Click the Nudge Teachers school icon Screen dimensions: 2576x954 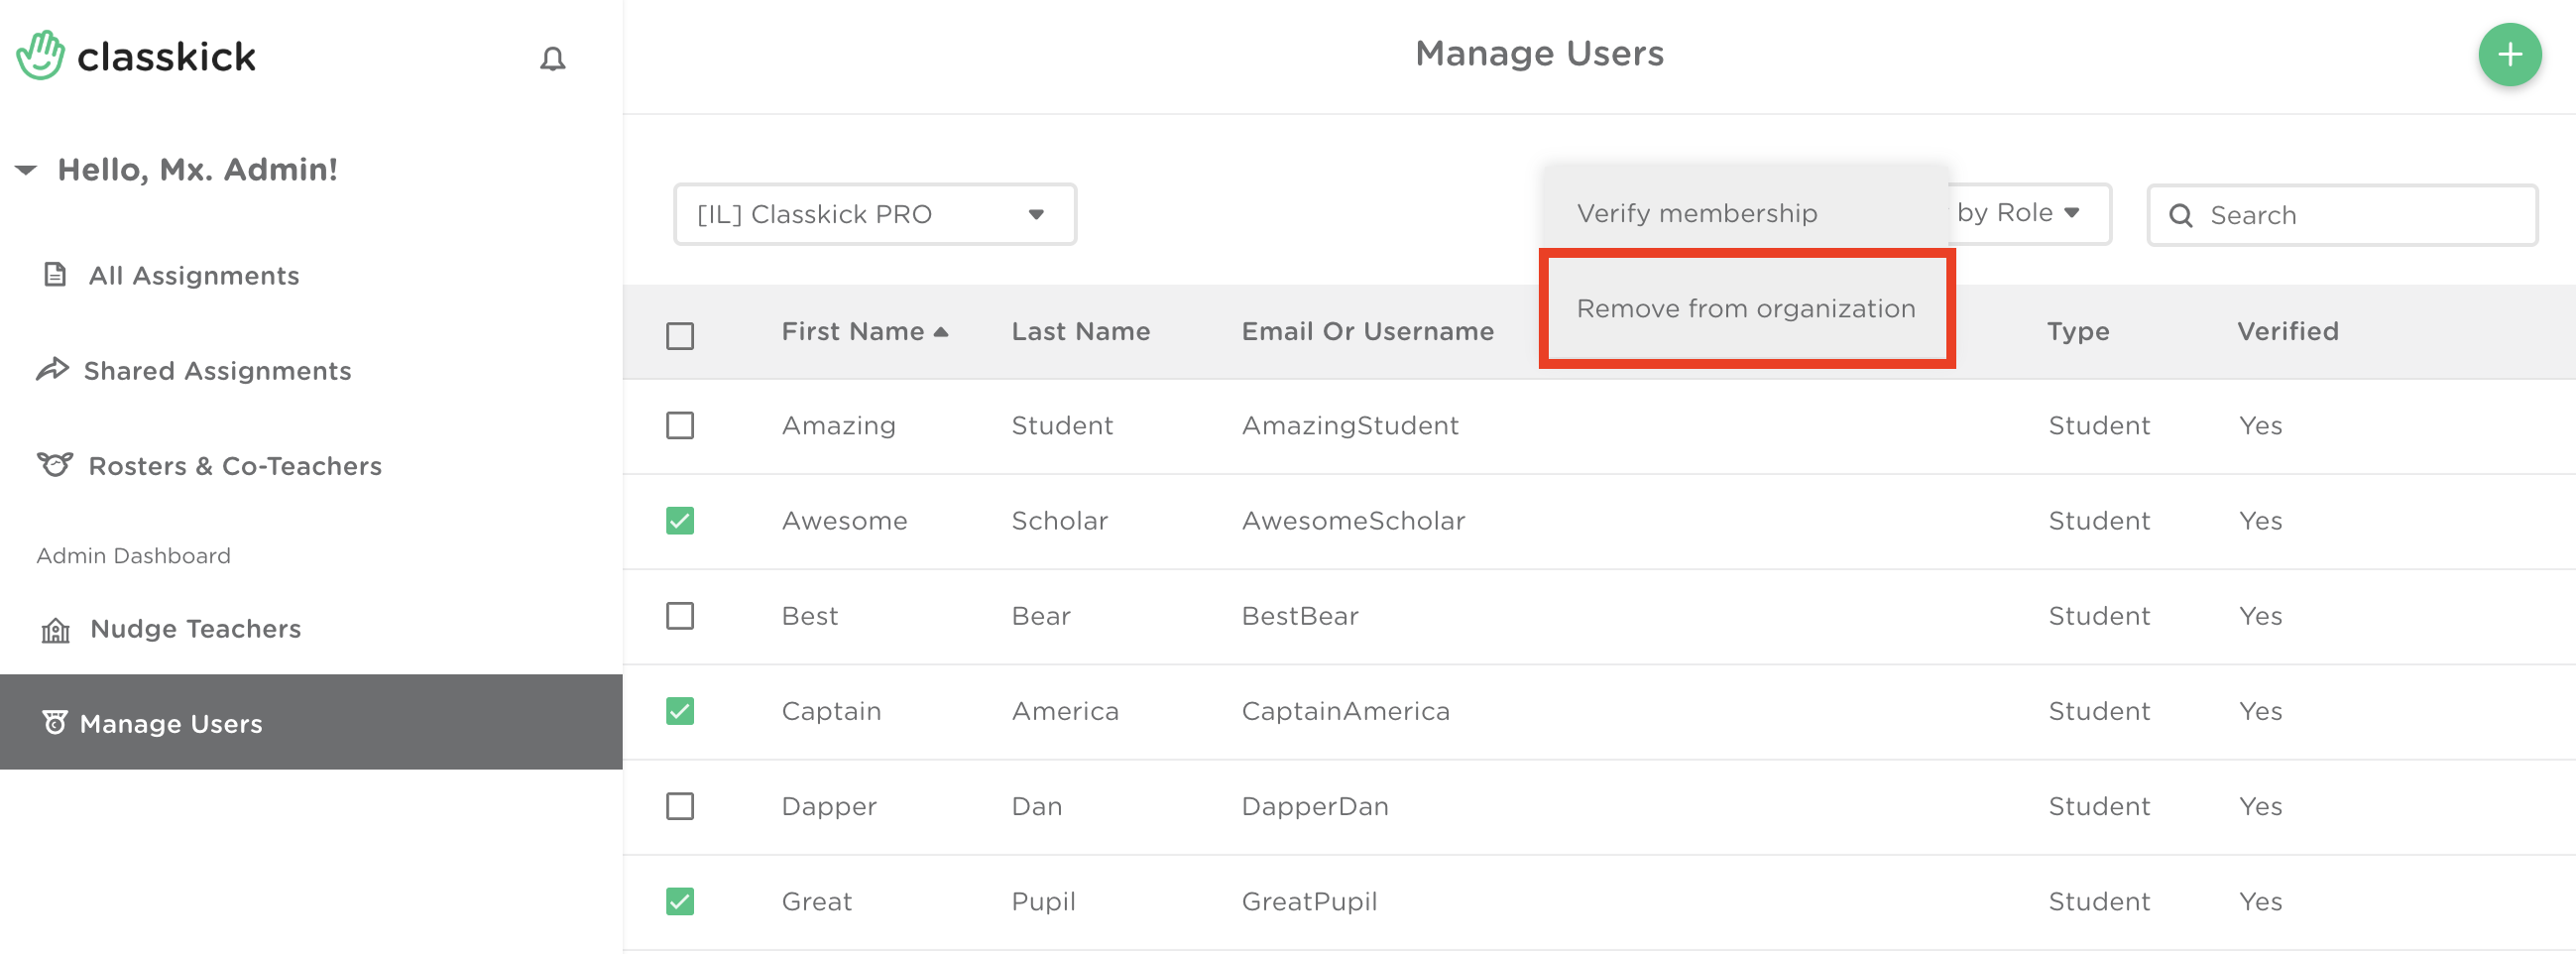click(x=55, y=629)
